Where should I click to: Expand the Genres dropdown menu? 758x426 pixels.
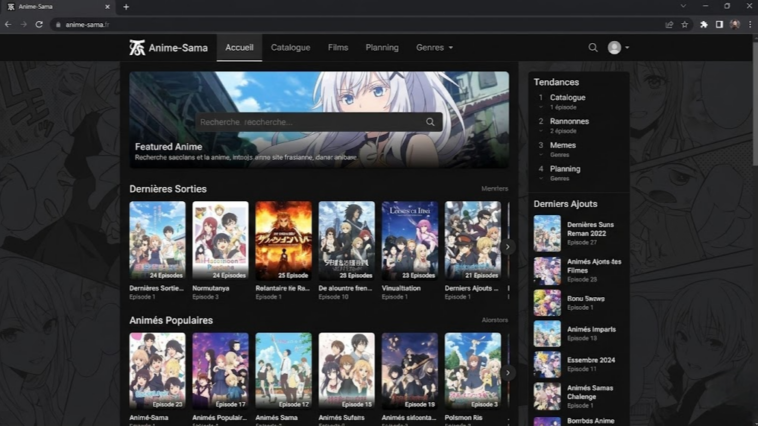point(434,48)
